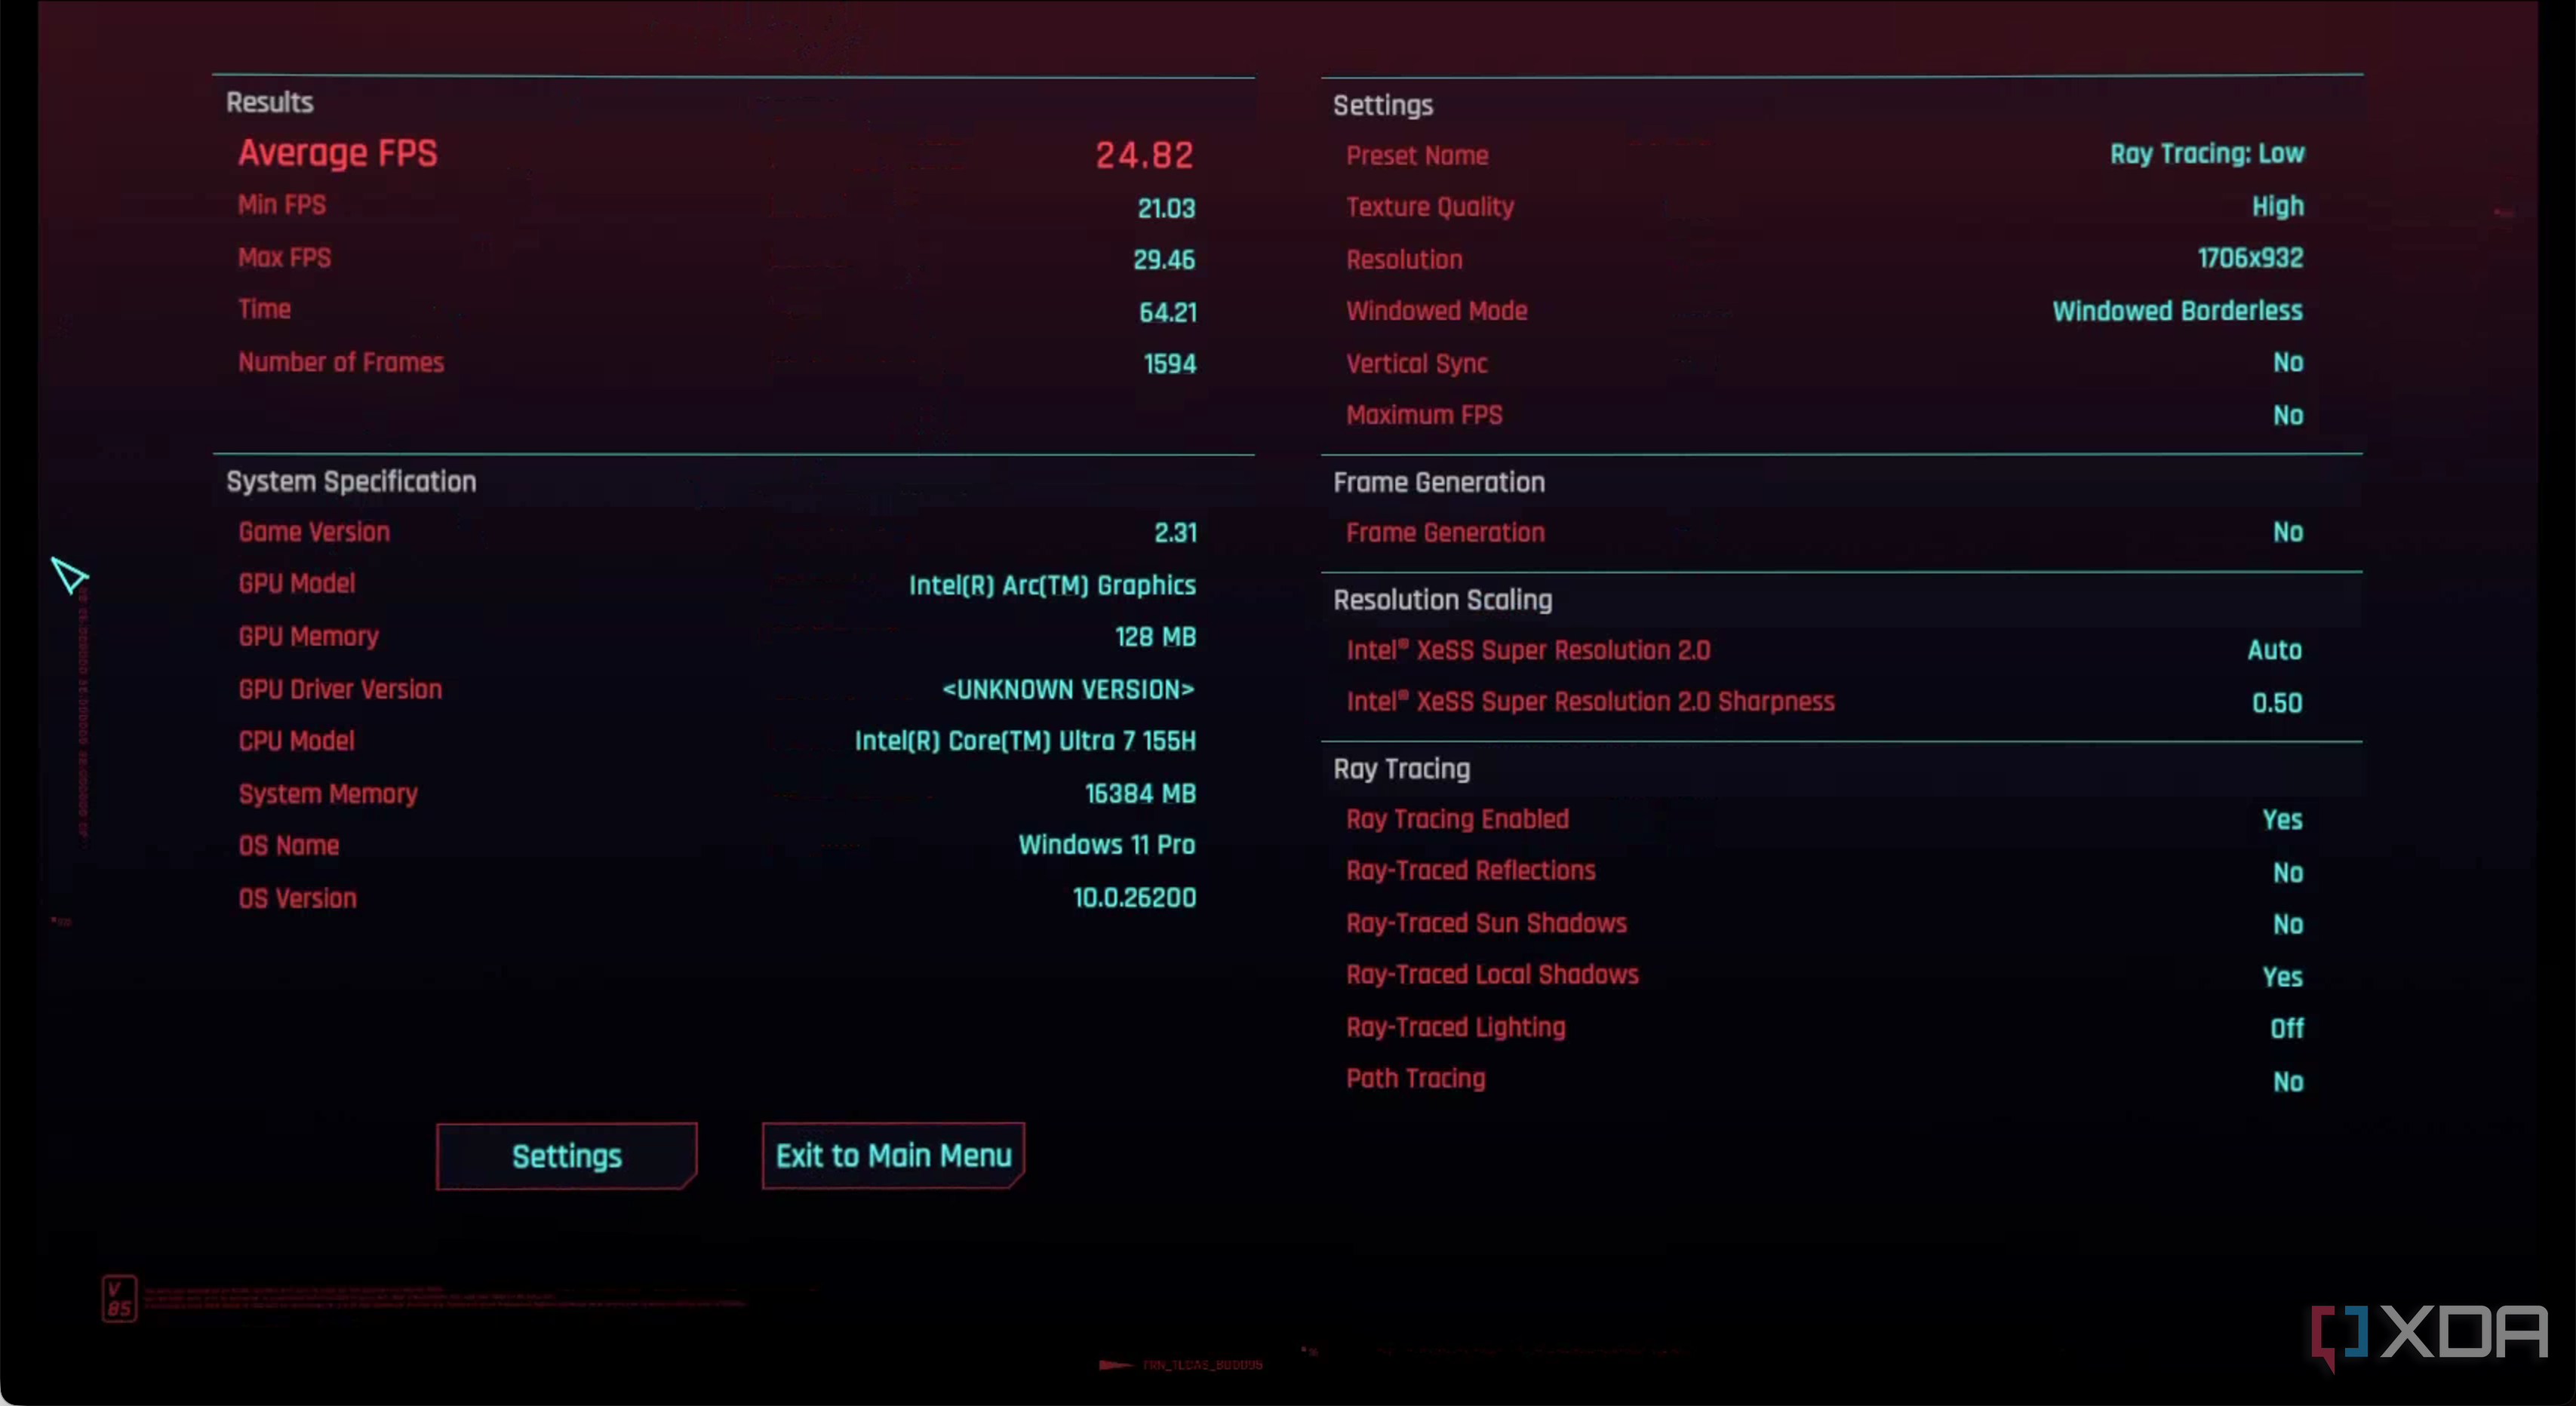The width and height of the screenshot is (2576, 1406).
Task: Click Ray-Traced Reflections No value
Action: 2288,873
